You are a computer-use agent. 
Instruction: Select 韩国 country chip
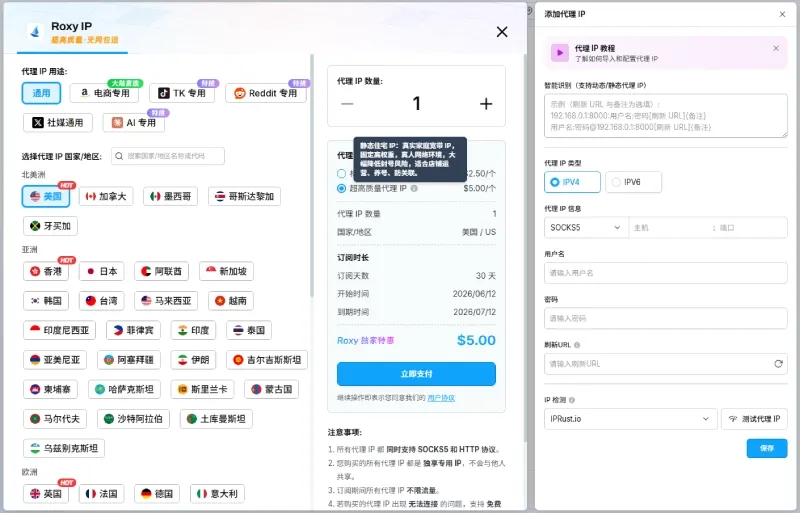point(46,301)
